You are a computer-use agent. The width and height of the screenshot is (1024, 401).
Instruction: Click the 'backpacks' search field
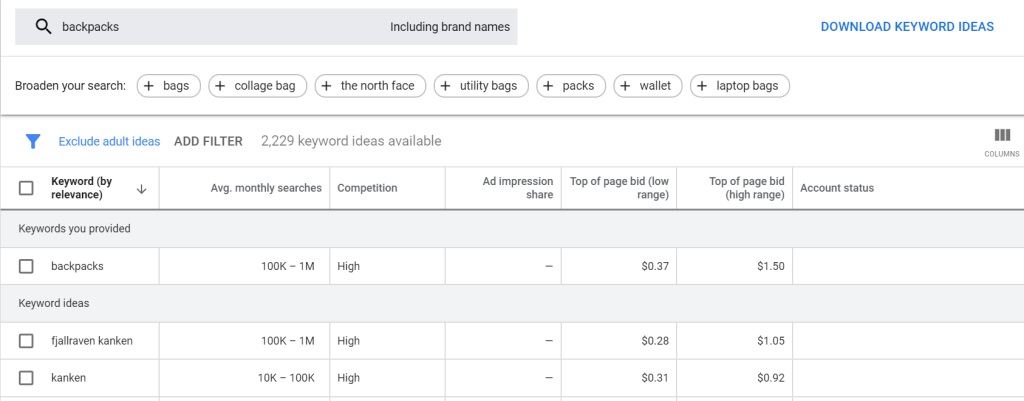(x=220, y=27)
